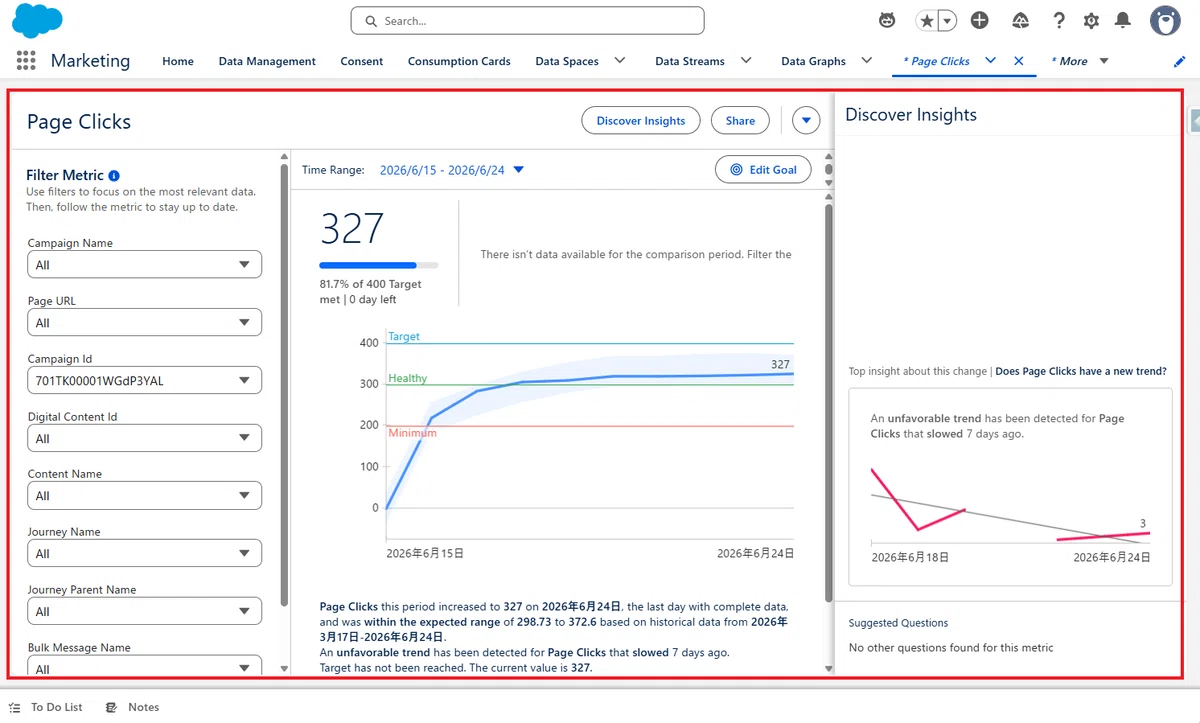
Task: Open the user avatar profile menu
Action: [x=1165, y=20]
